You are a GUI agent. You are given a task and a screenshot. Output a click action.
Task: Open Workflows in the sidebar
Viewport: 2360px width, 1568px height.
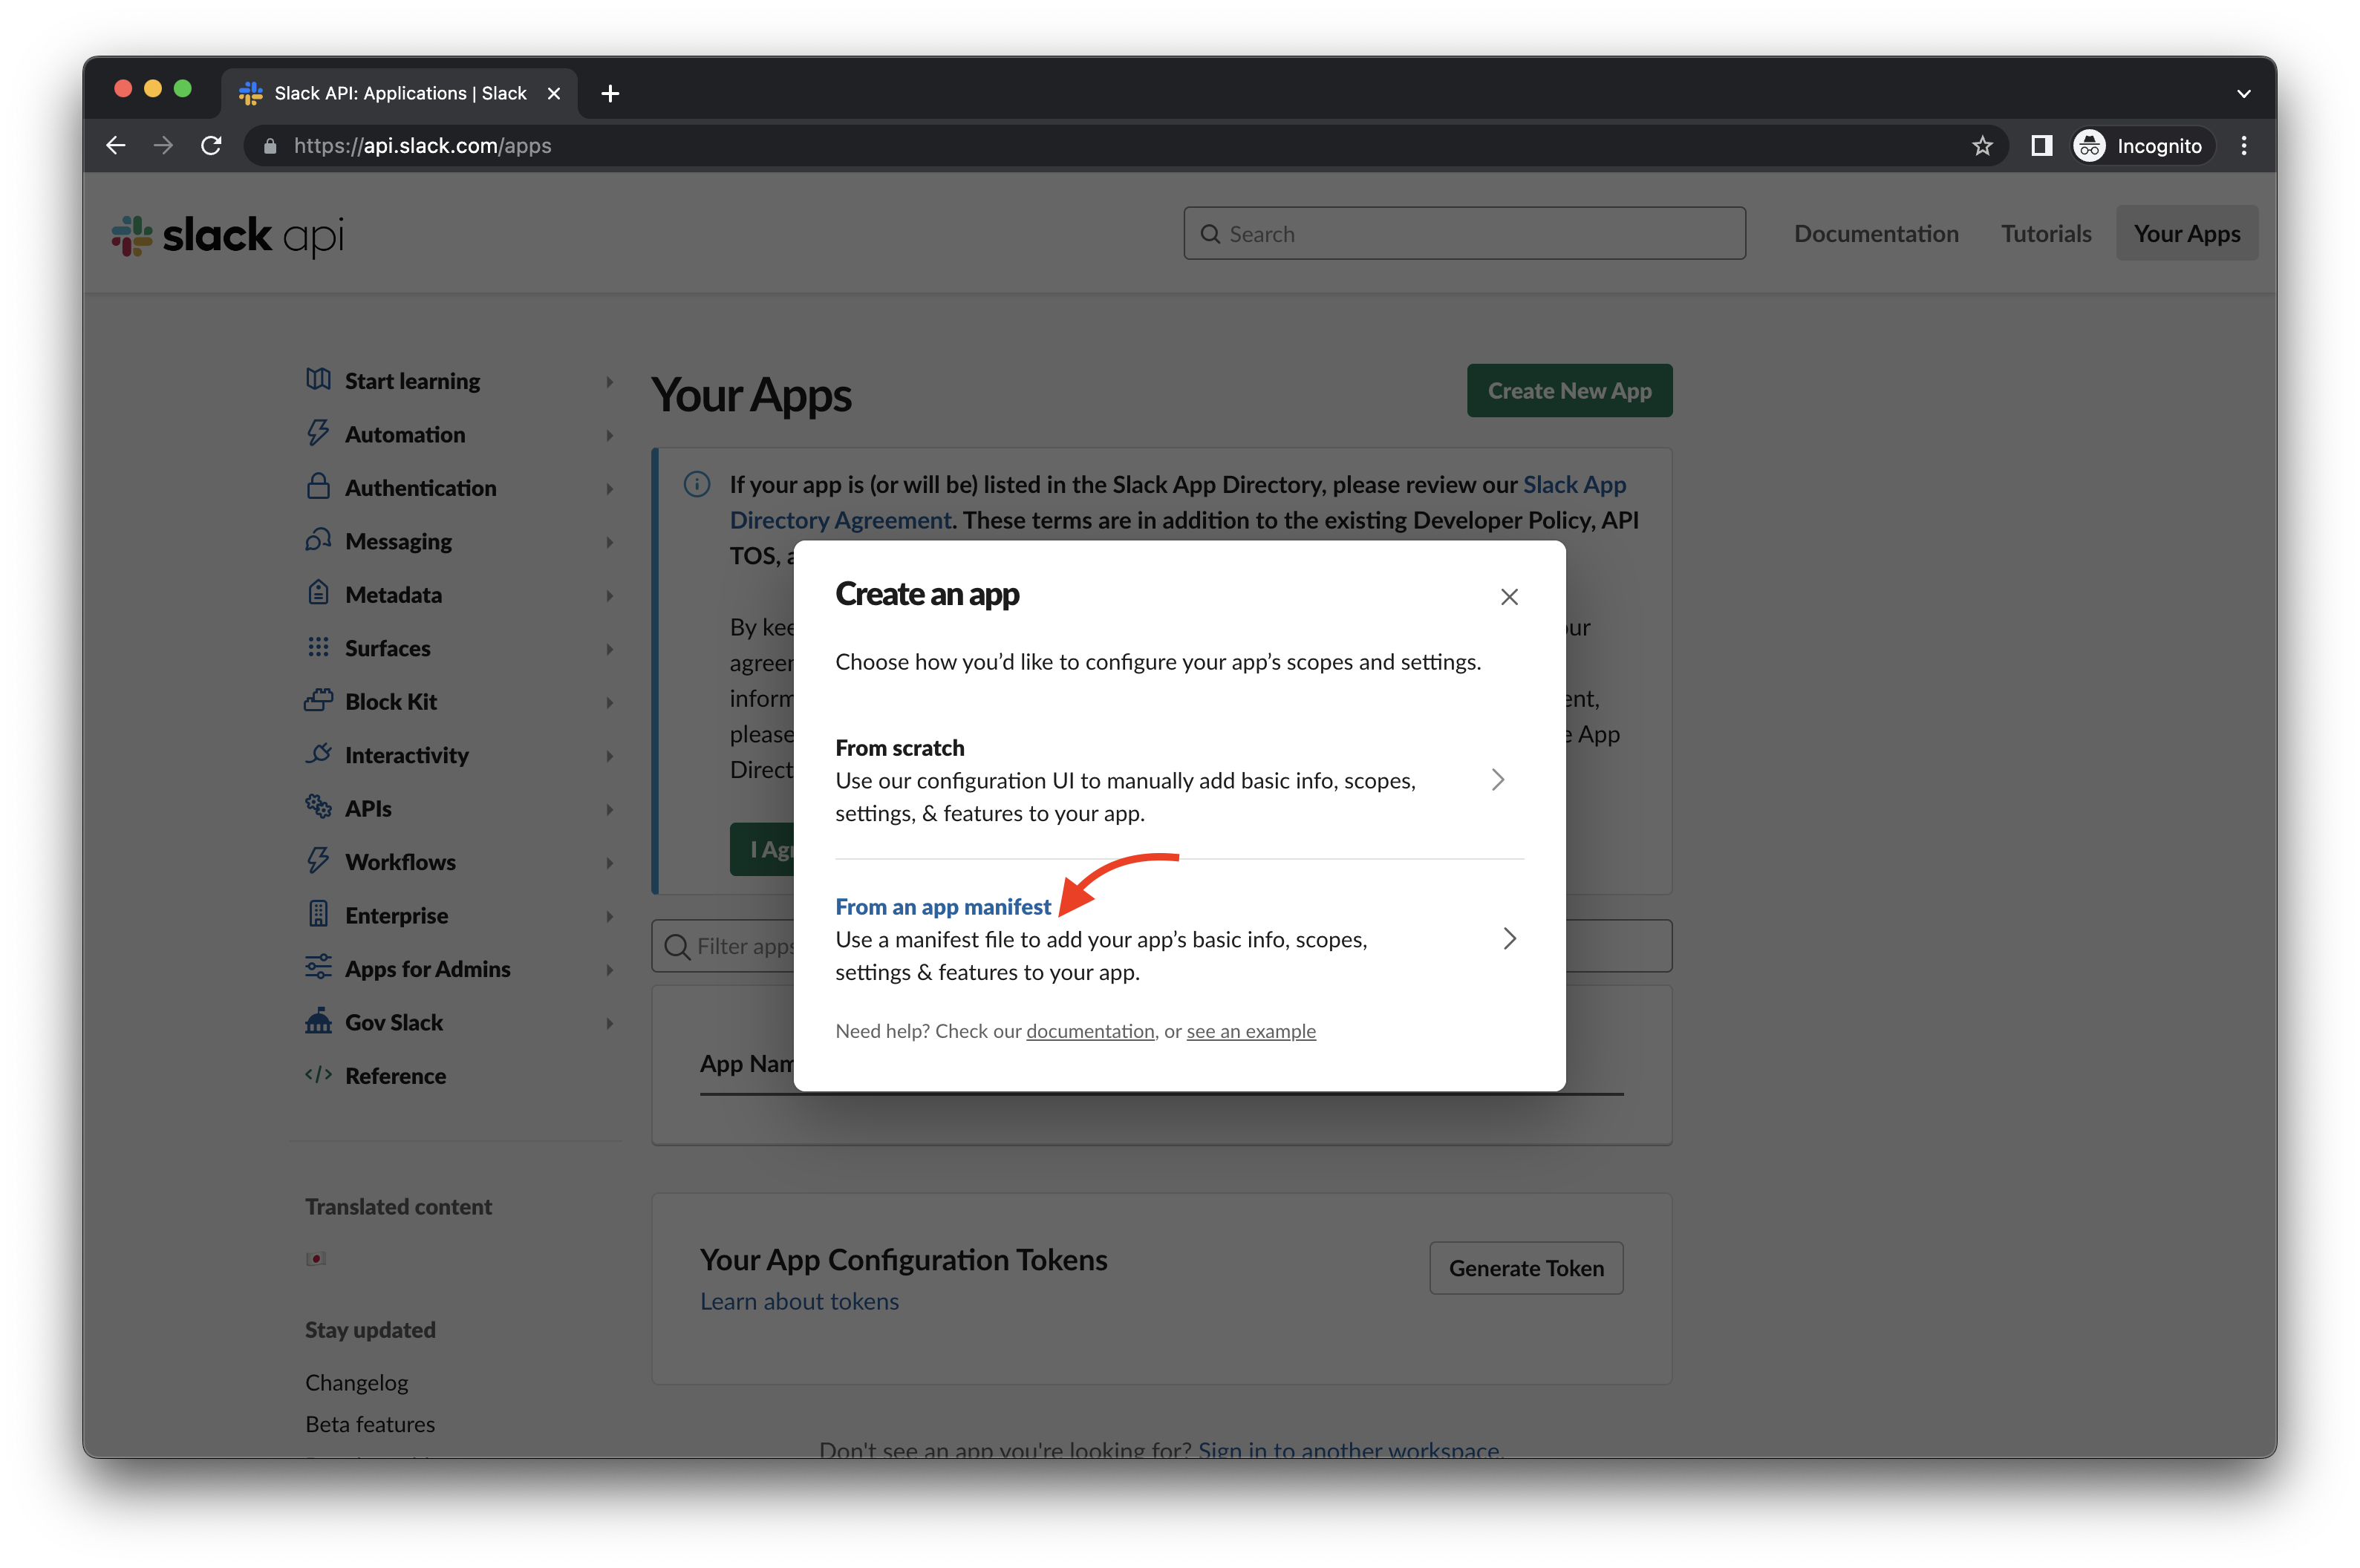point(400,861)
